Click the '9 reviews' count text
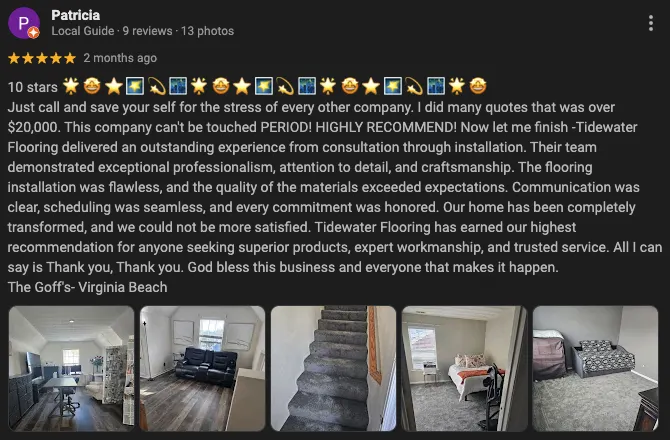This screenshot has width=670, height=440. [147, 31]
